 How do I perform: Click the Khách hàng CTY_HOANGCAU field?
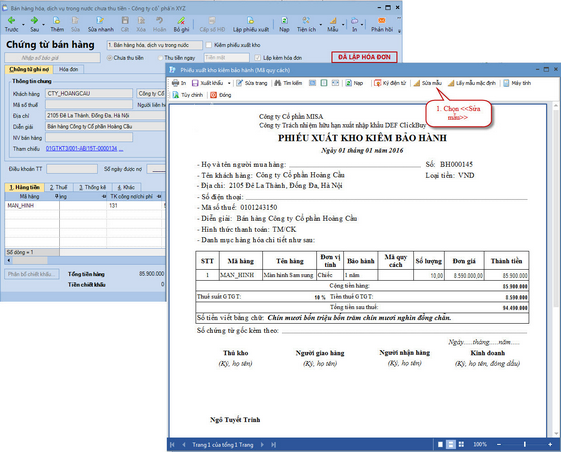click(89, 93)
